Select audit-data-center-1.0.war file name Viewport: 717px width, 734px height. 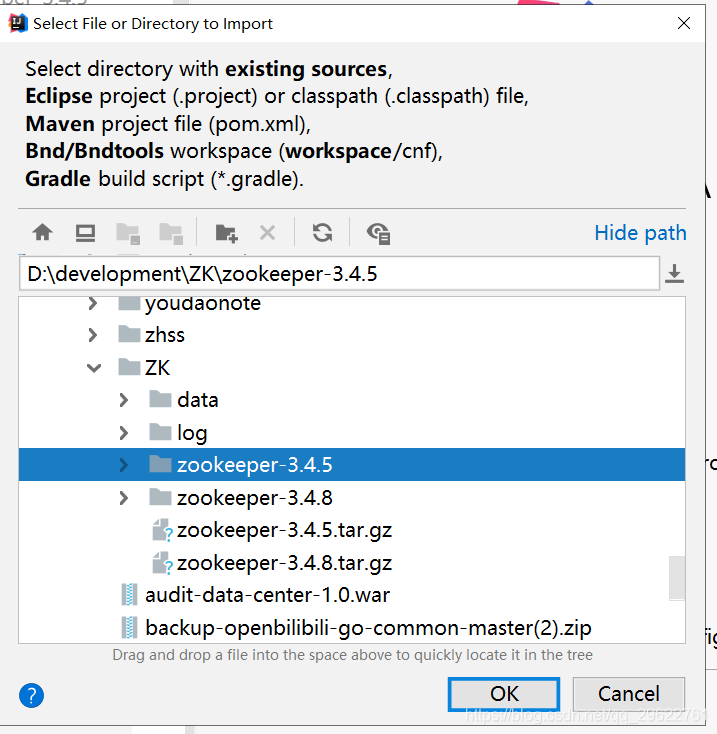click(x=267, y=595)
